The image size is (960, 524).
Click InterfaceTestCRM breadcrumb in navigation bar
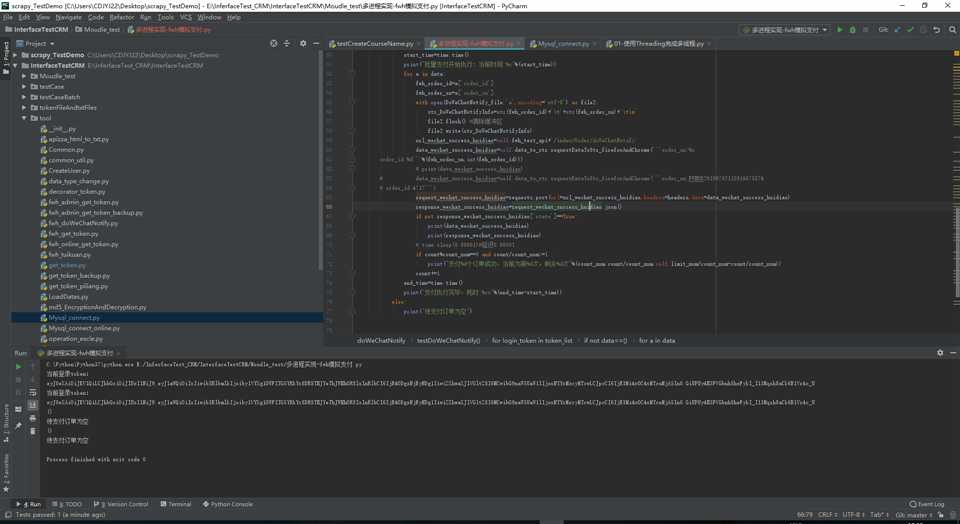37,29
